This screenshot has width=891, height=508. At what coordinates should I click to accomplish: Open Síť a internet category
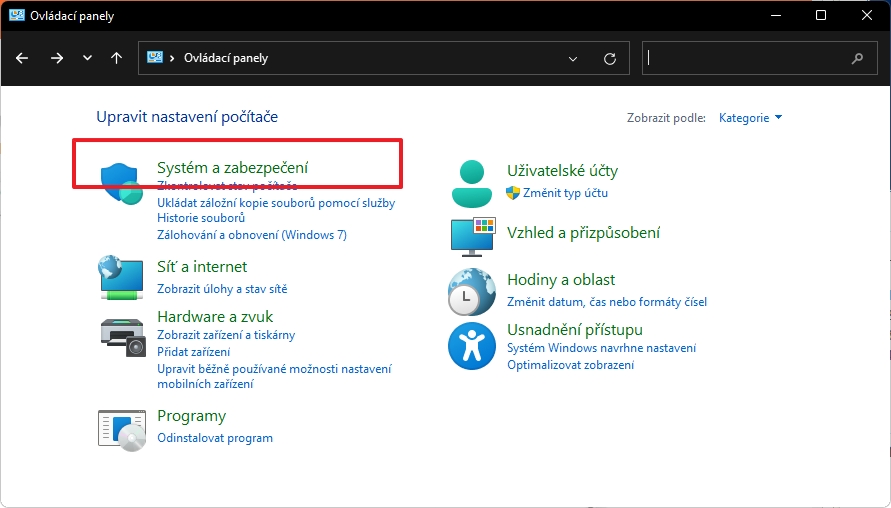point(202,267)
